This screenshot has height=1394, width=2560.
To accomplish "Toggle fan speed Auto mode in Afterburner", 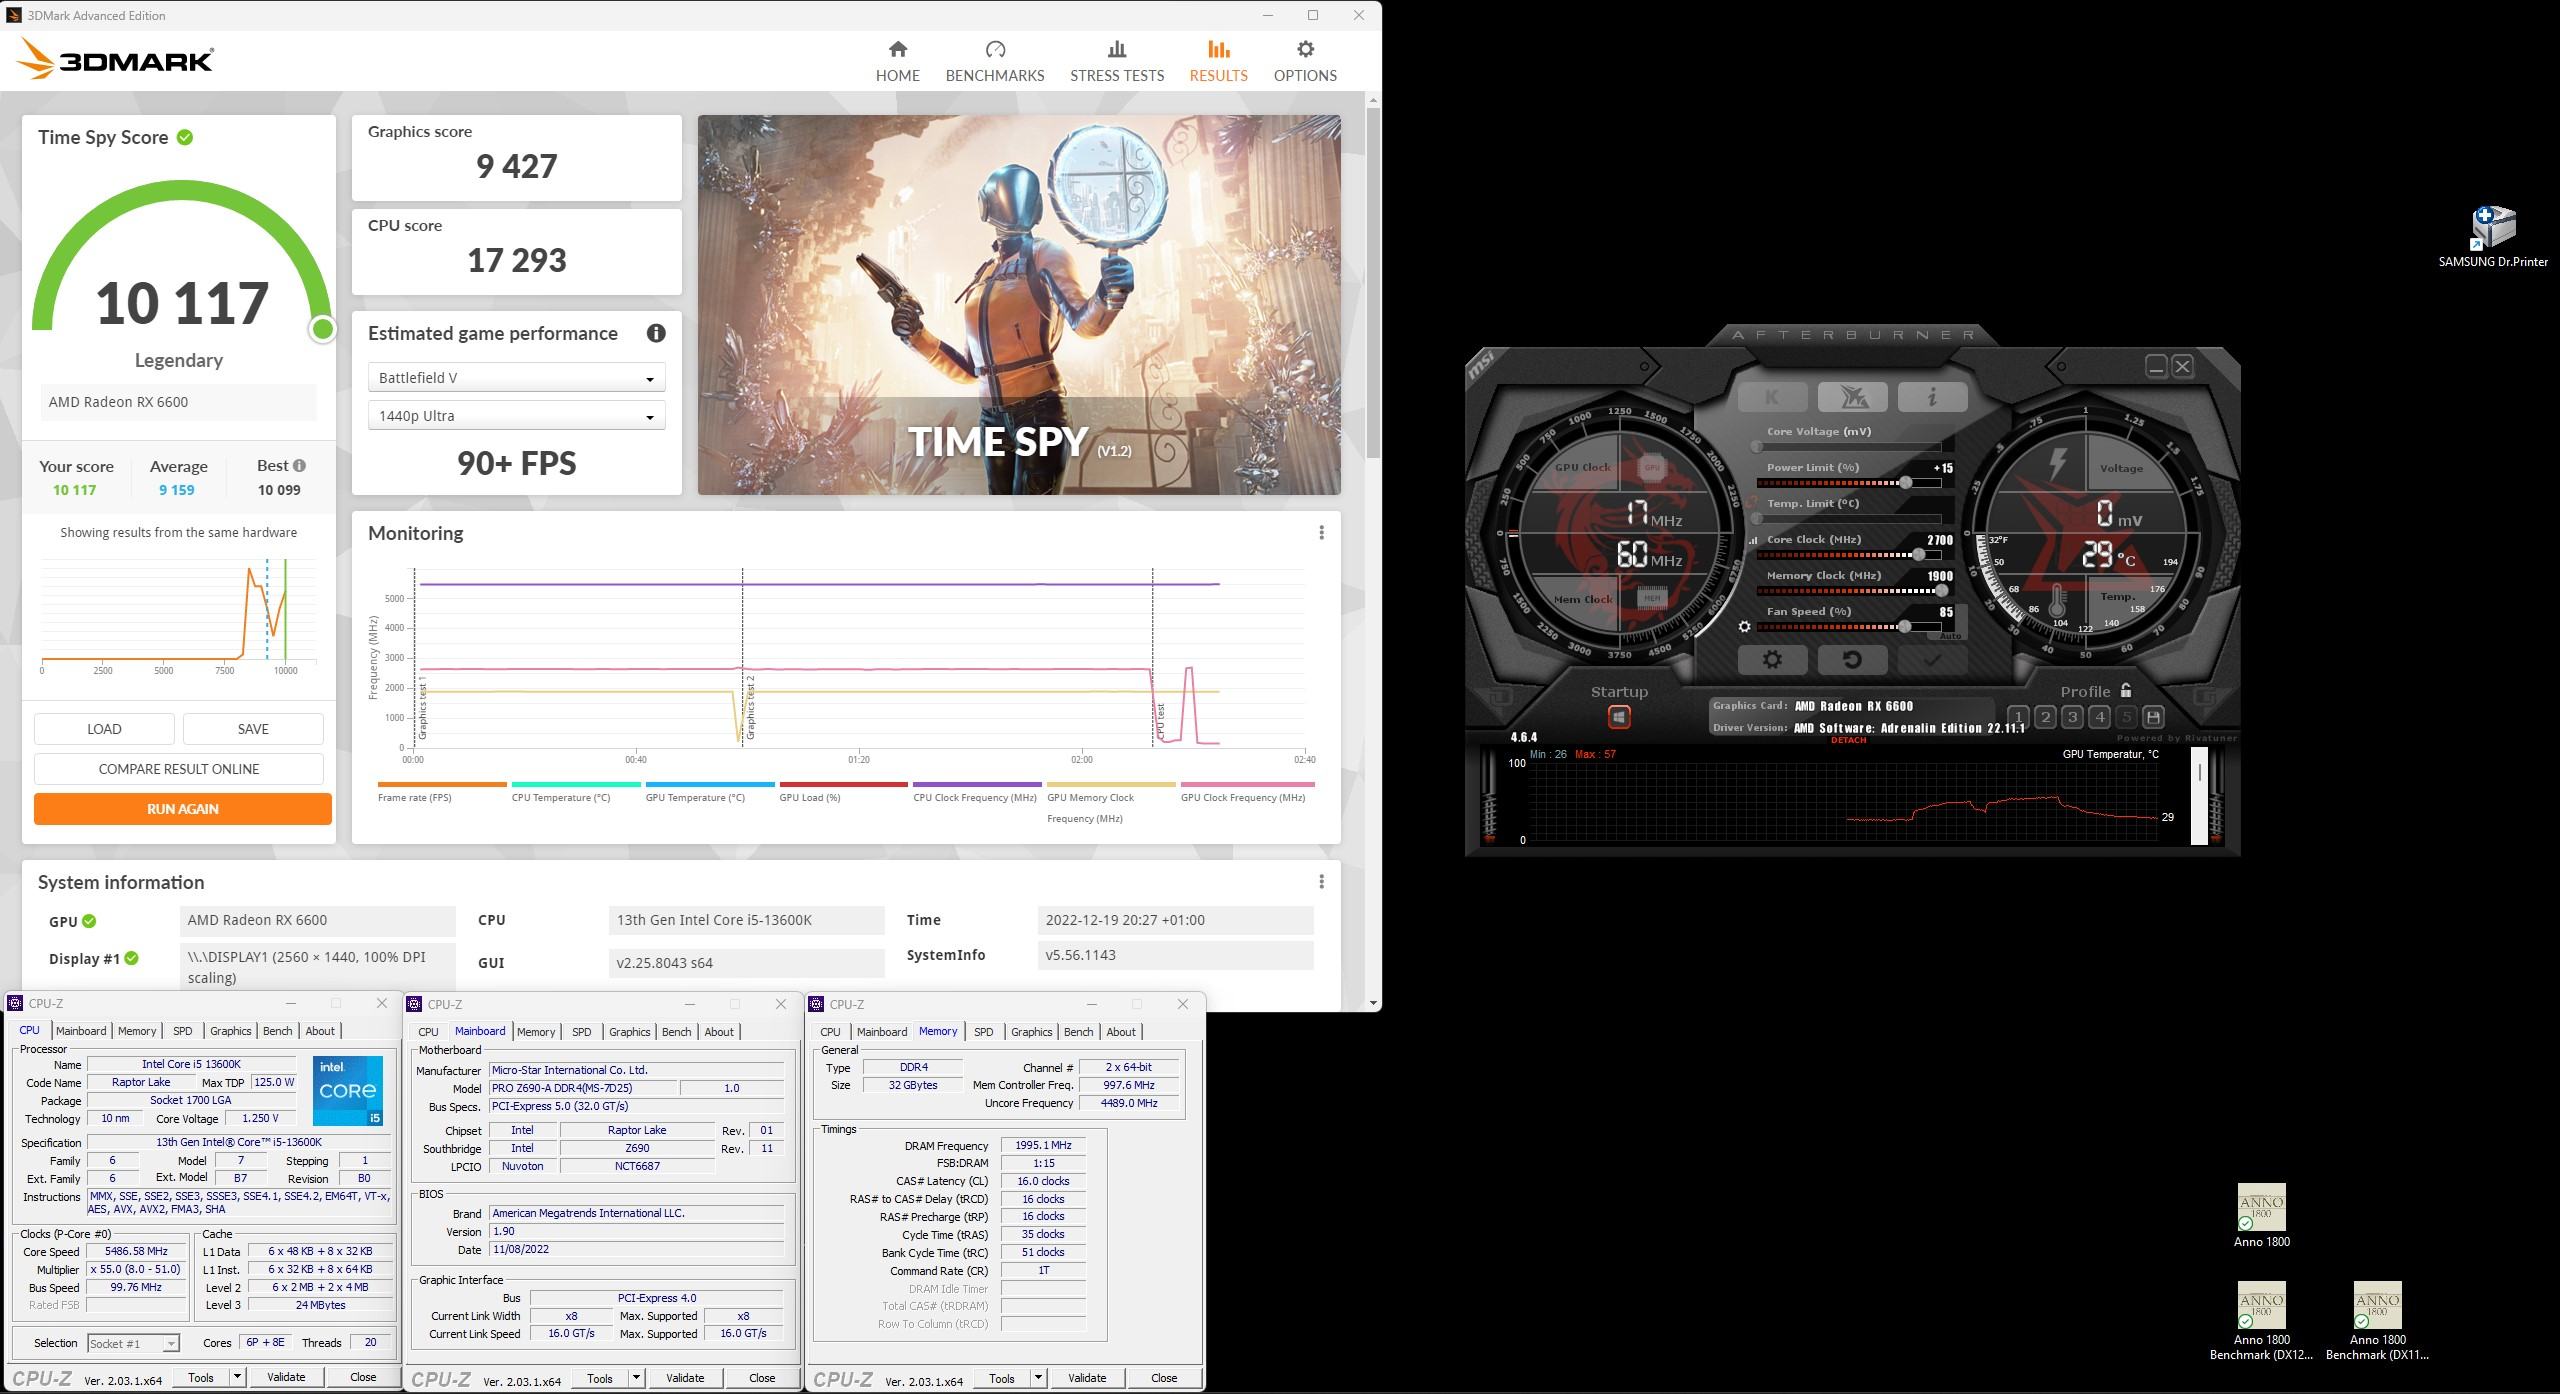I will tap(1949, 636).
